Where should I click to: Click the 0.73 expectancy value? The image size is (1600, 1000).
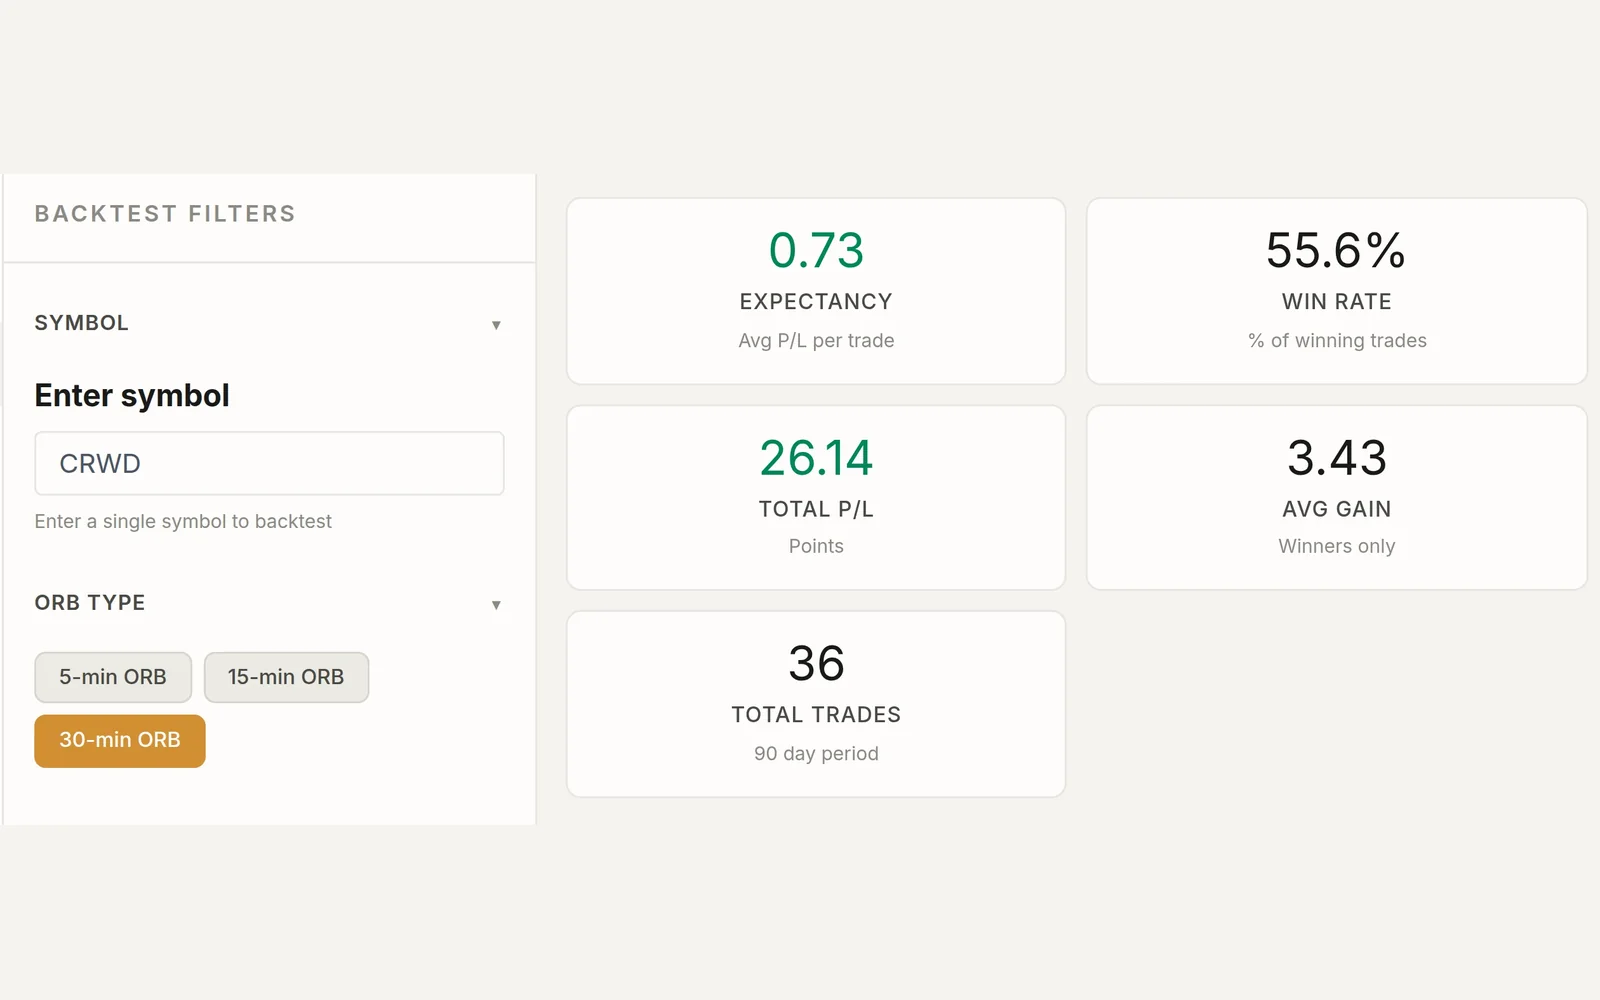(x=816, y=250)
